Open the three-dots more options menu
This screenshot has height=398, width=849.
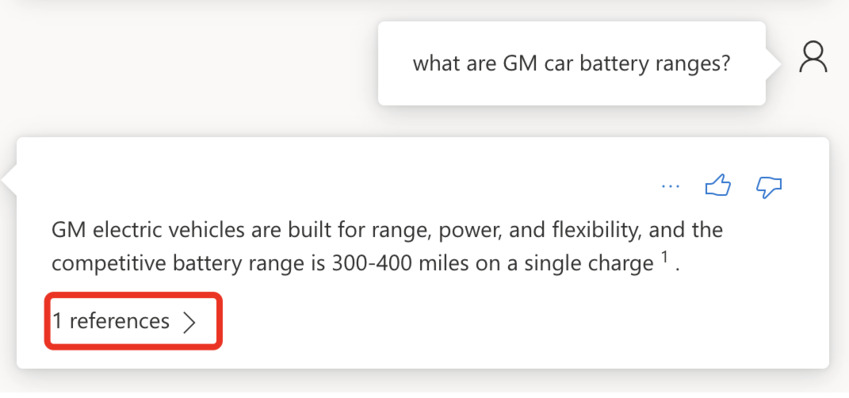pos(670,187)
